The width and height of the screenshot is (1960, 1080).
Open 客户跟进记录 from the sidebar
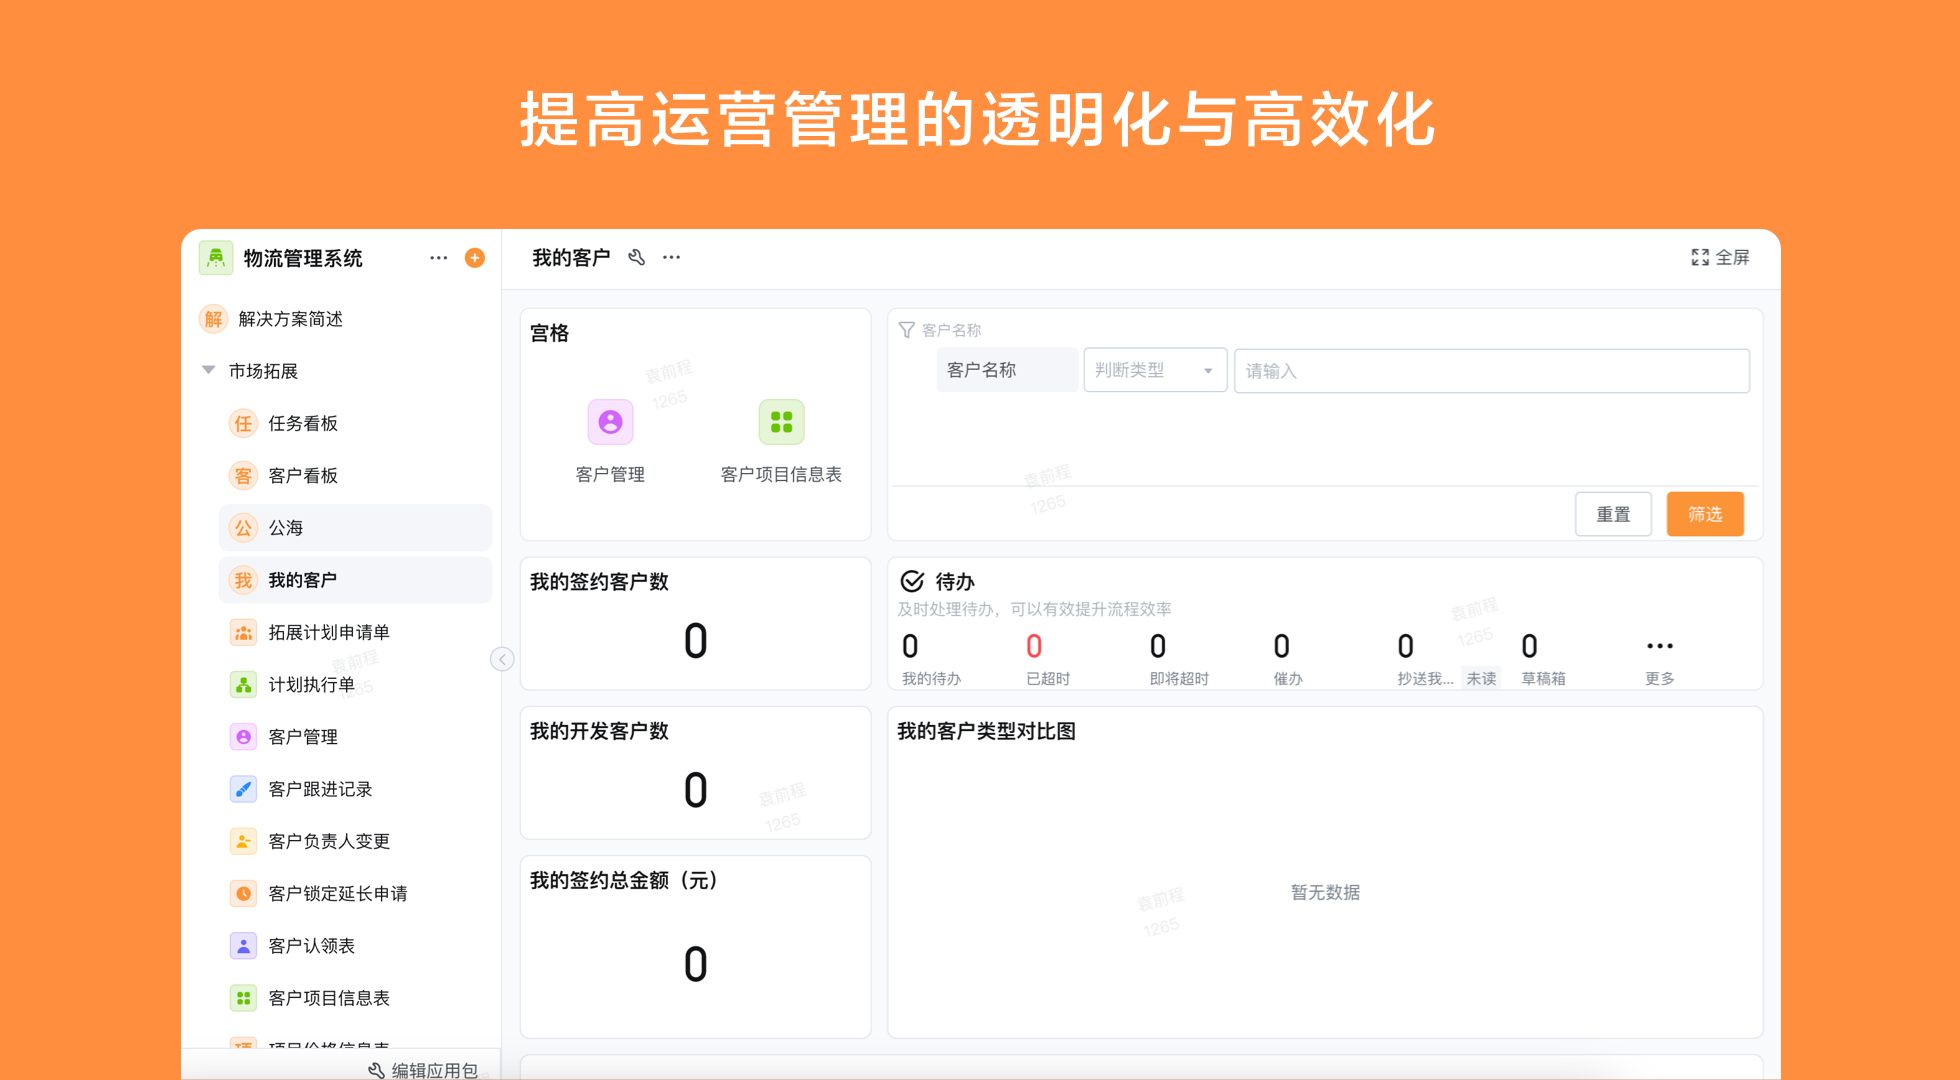click(x=320, y=789)
